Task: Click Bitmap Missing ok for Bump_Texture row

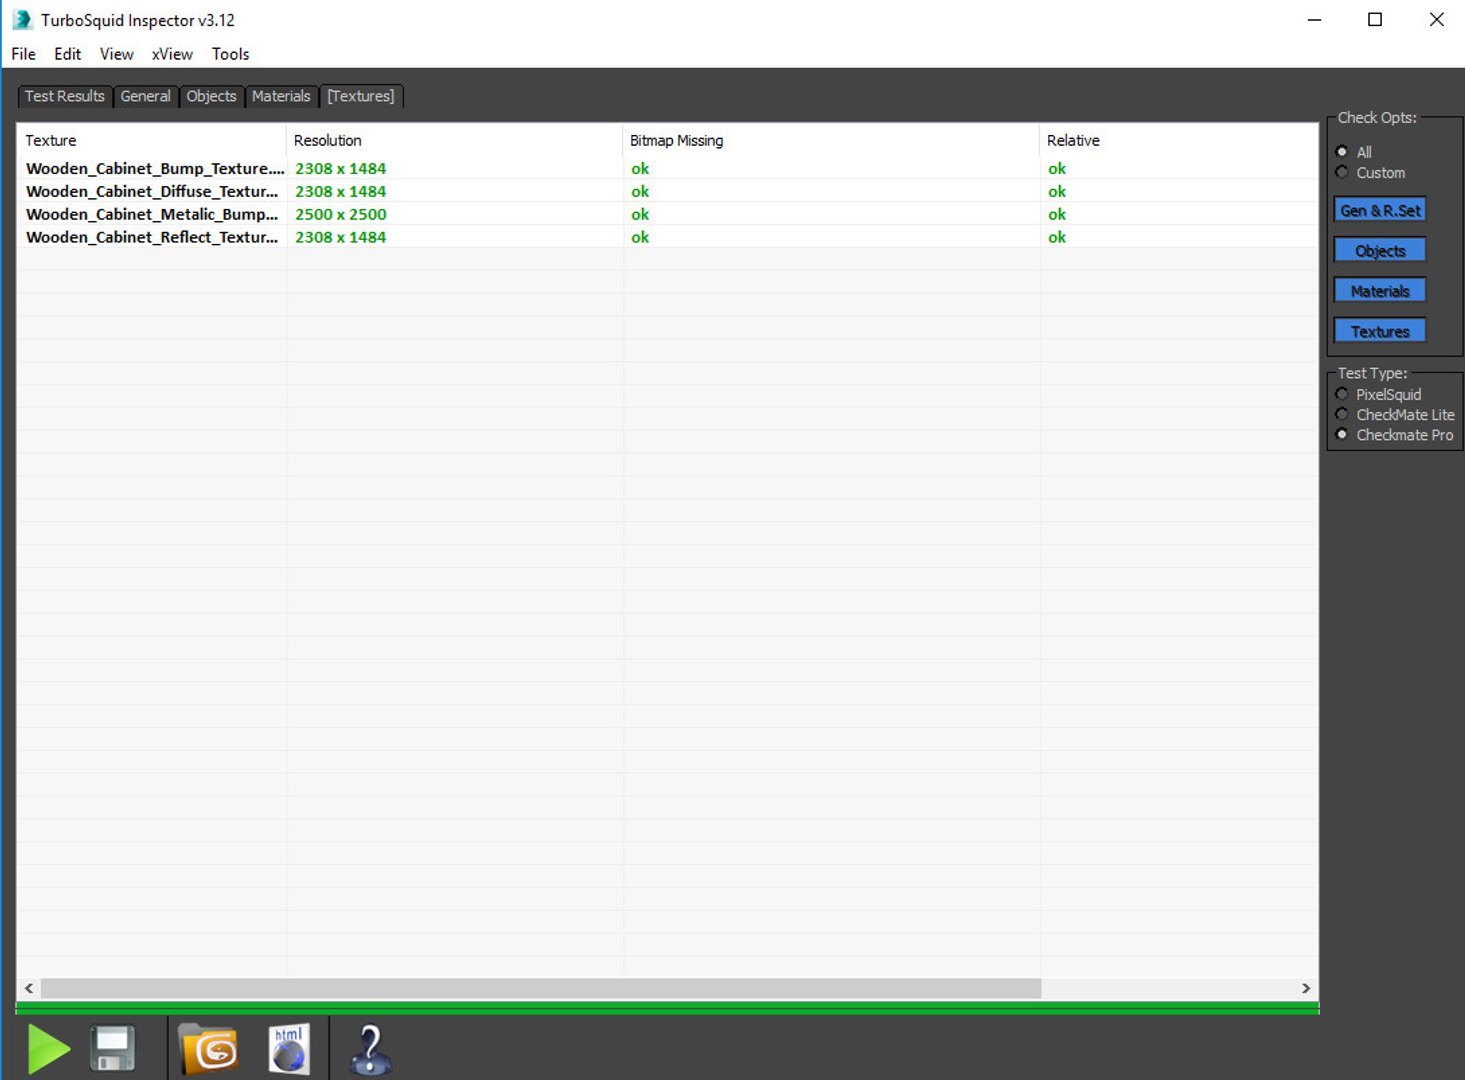Action: tap(640, 169)
